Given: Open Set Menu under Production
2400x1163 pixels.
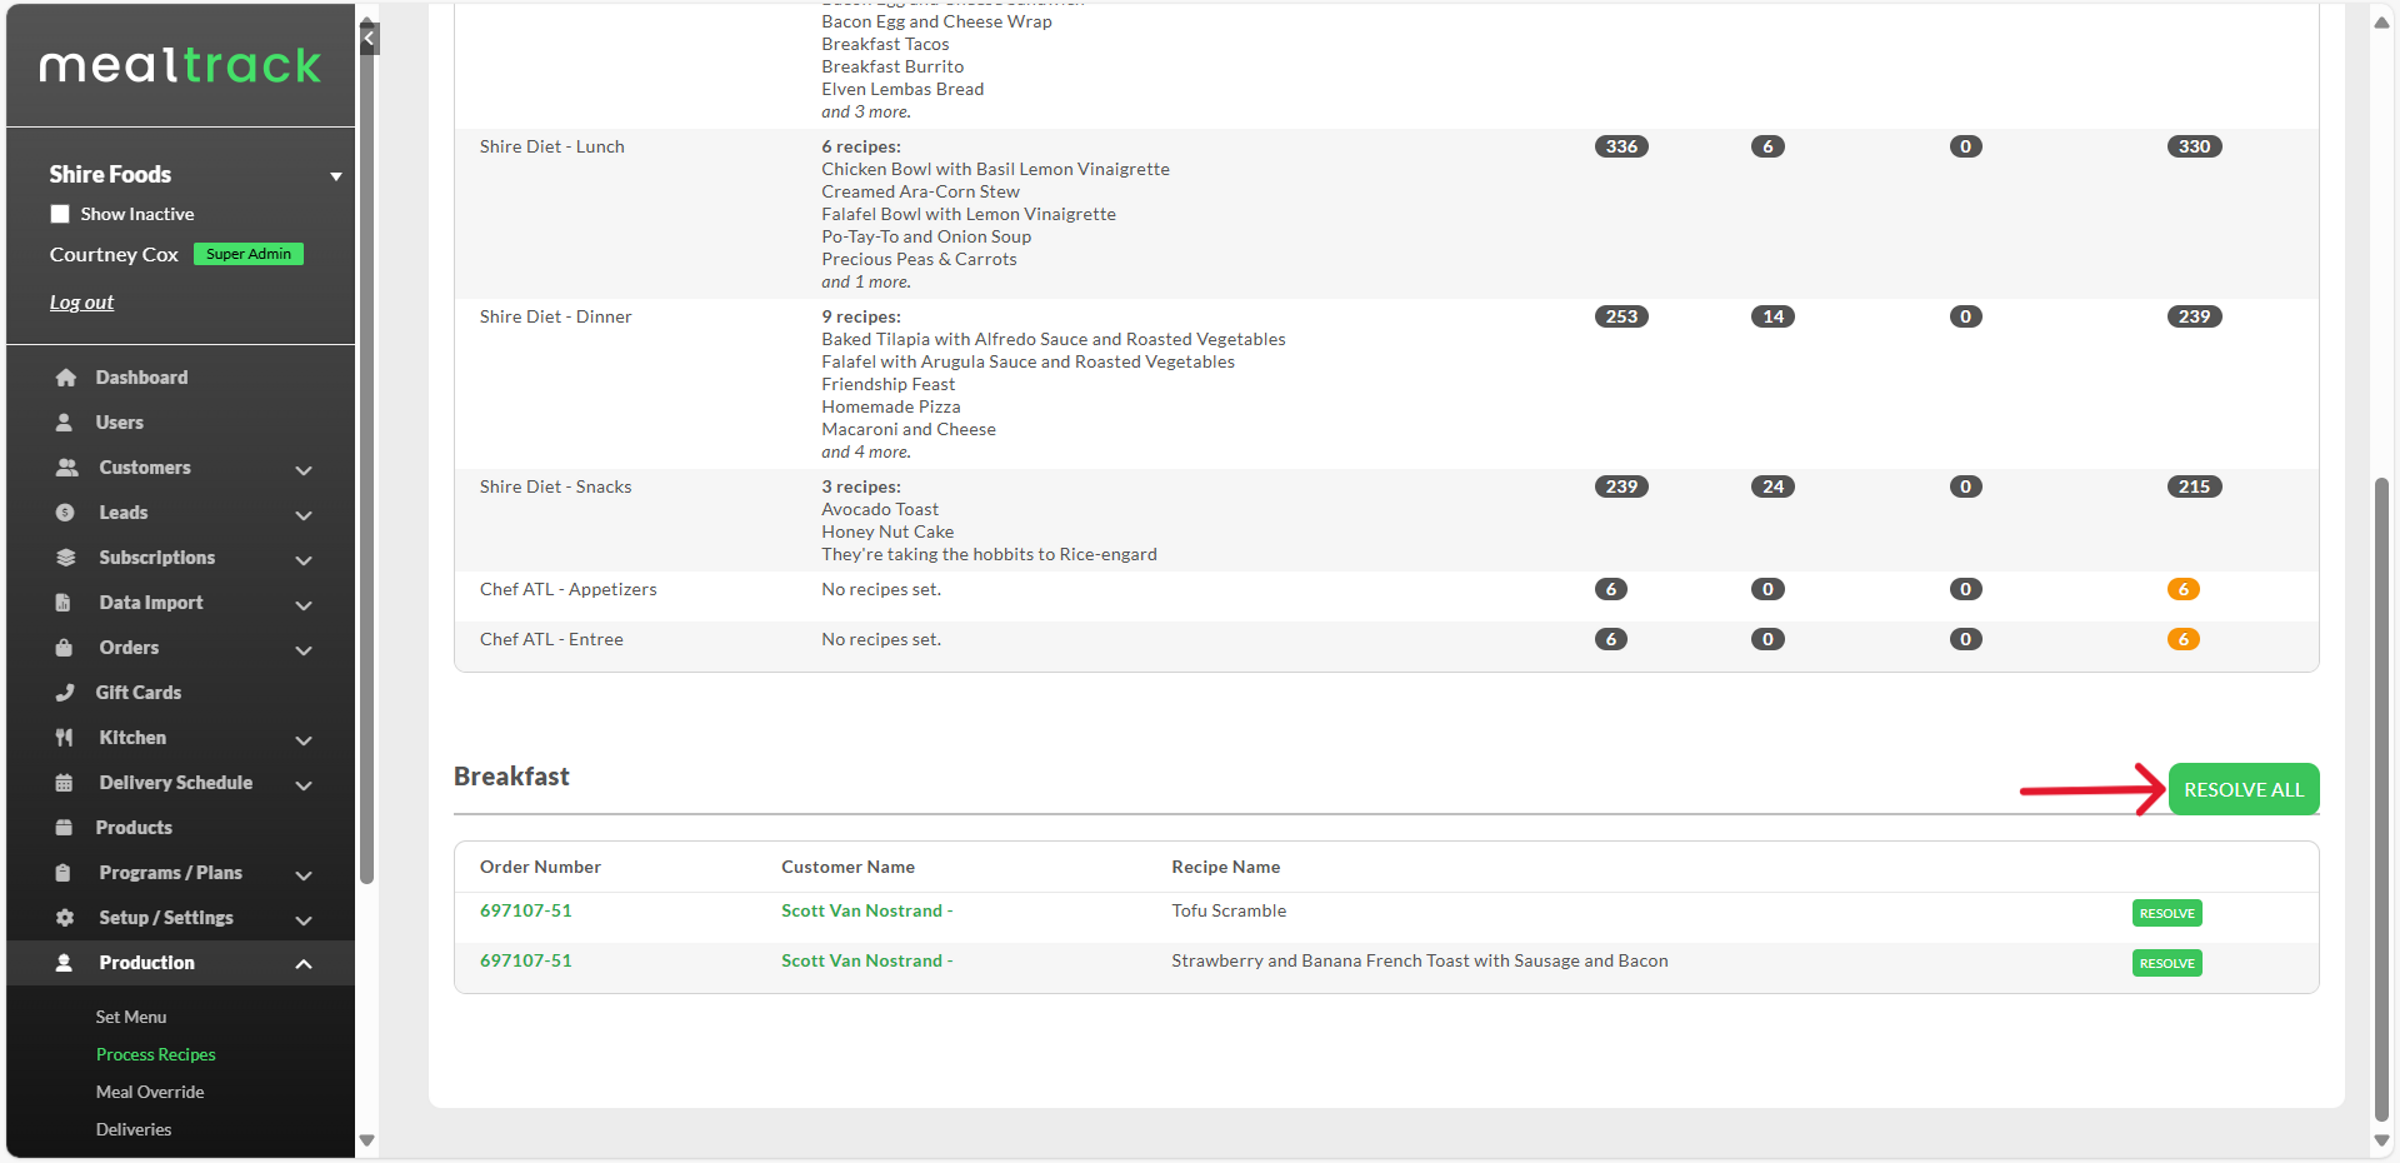Looking at the screenshot, I should click(x=131, y=1016).
